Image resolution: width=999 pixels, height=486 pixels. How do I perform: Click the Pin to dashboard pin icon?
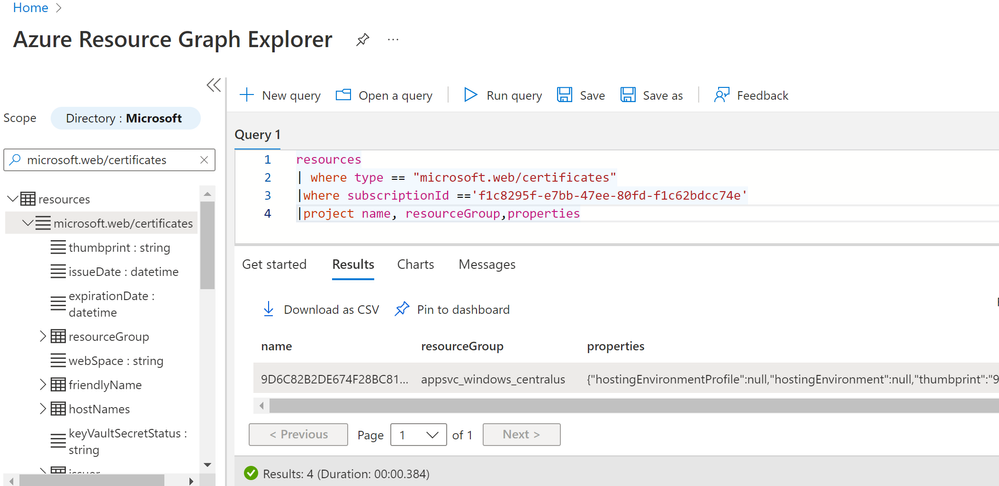coord(402,310)
